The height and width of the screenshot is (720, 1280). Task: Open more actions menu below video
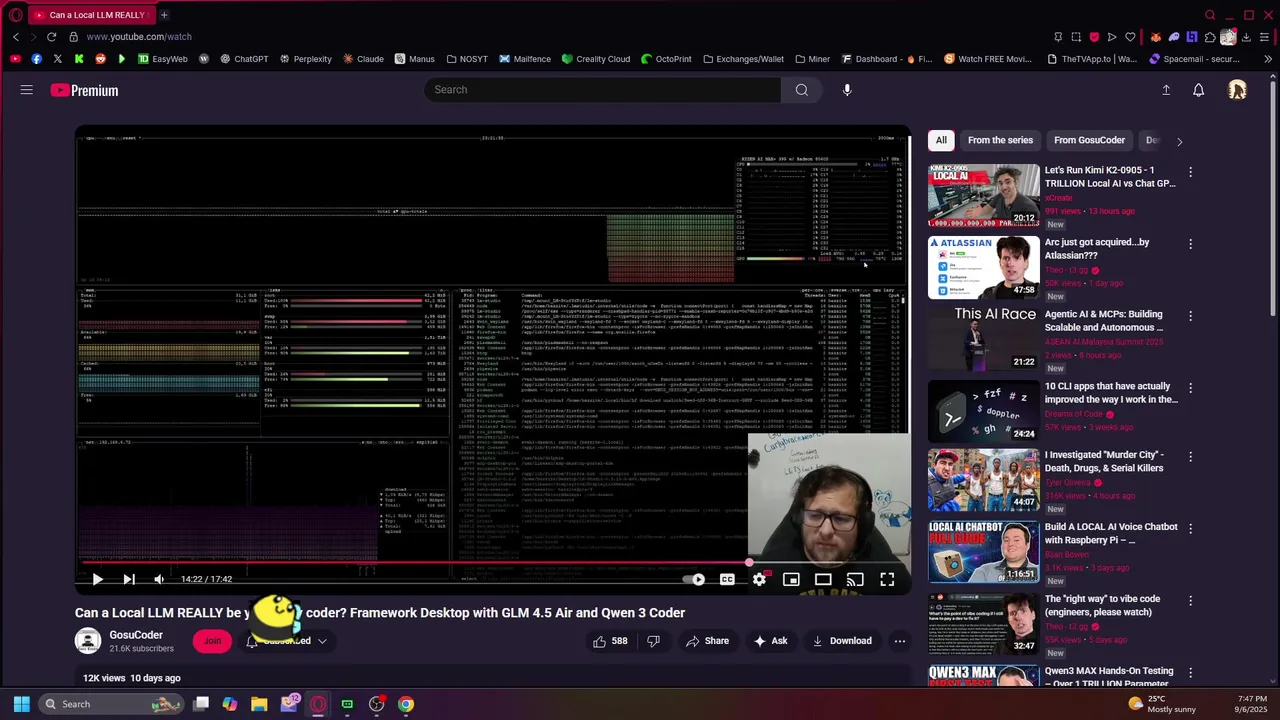(900, 641)
